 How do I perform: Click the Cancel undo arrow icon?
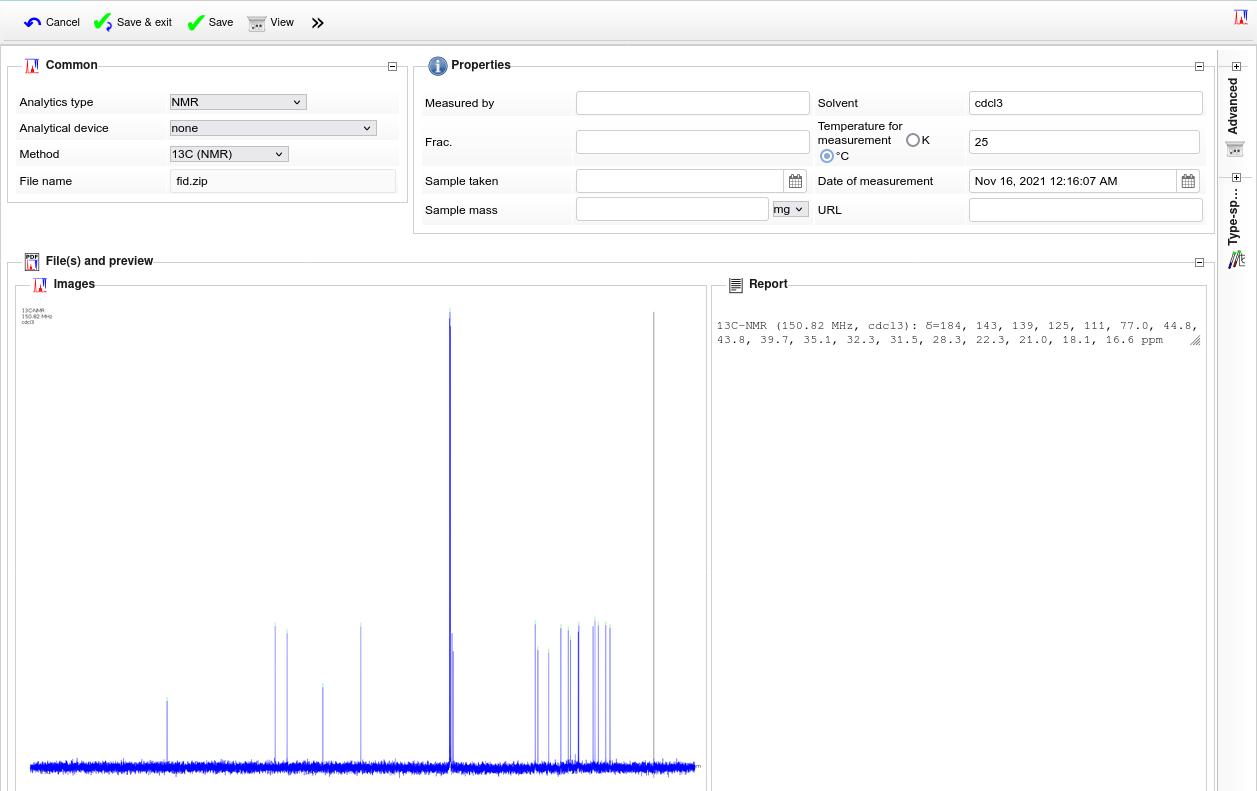point(33,22)
